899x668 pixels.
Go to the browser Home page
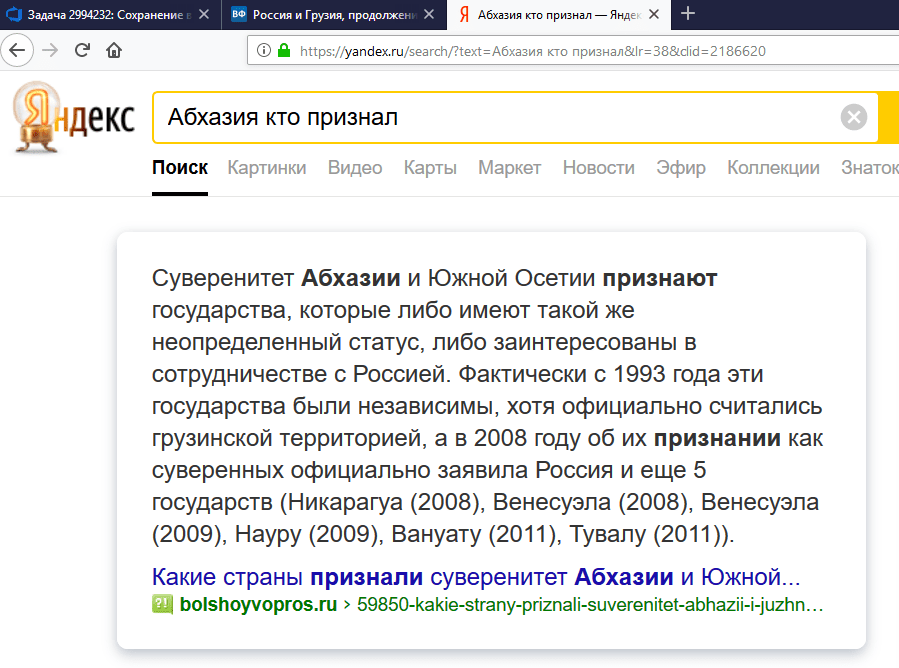click(x=114, y=50)
